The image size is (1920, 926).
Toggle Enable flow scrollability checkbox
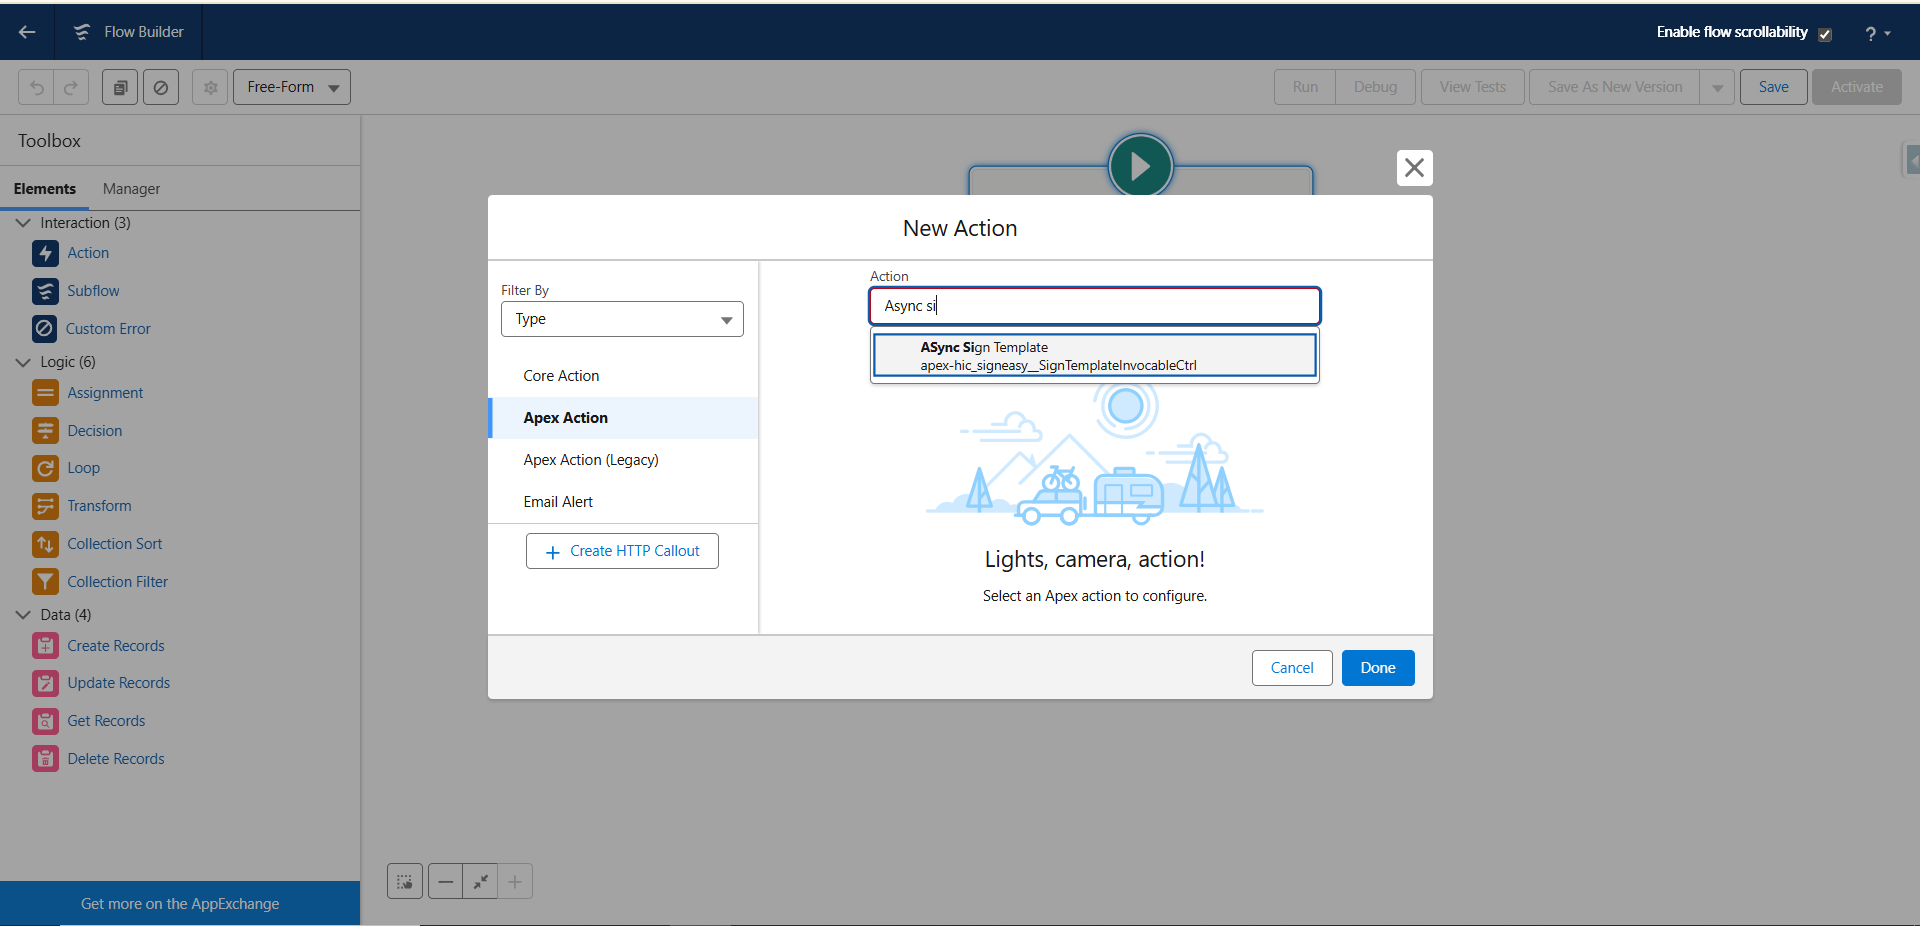pyautogui.click(x=1825, y=34)
